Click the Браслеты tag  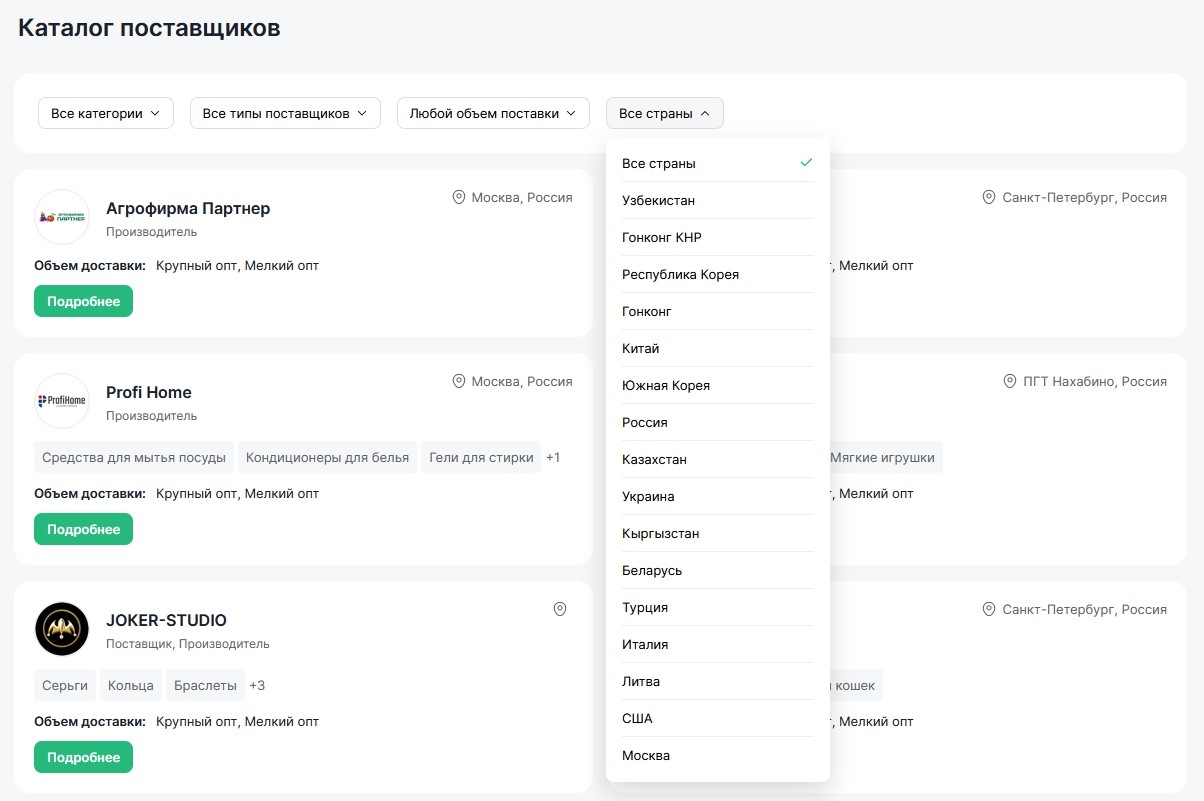(x=205, y=685)
